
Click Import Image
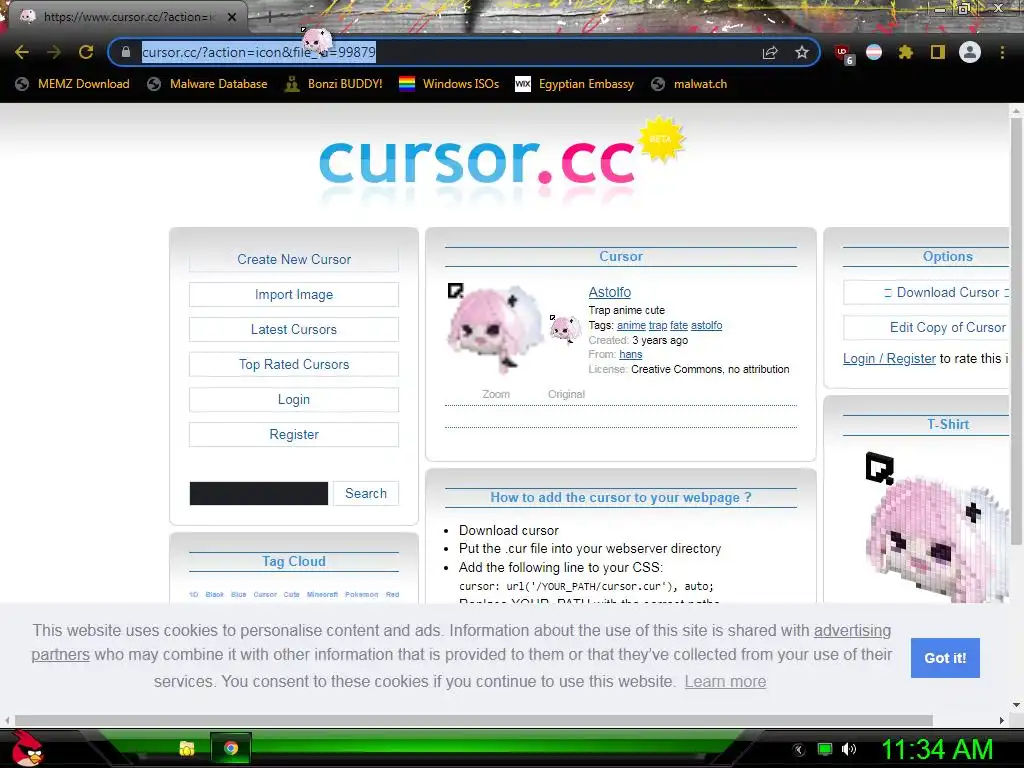[x=294, y=295]
